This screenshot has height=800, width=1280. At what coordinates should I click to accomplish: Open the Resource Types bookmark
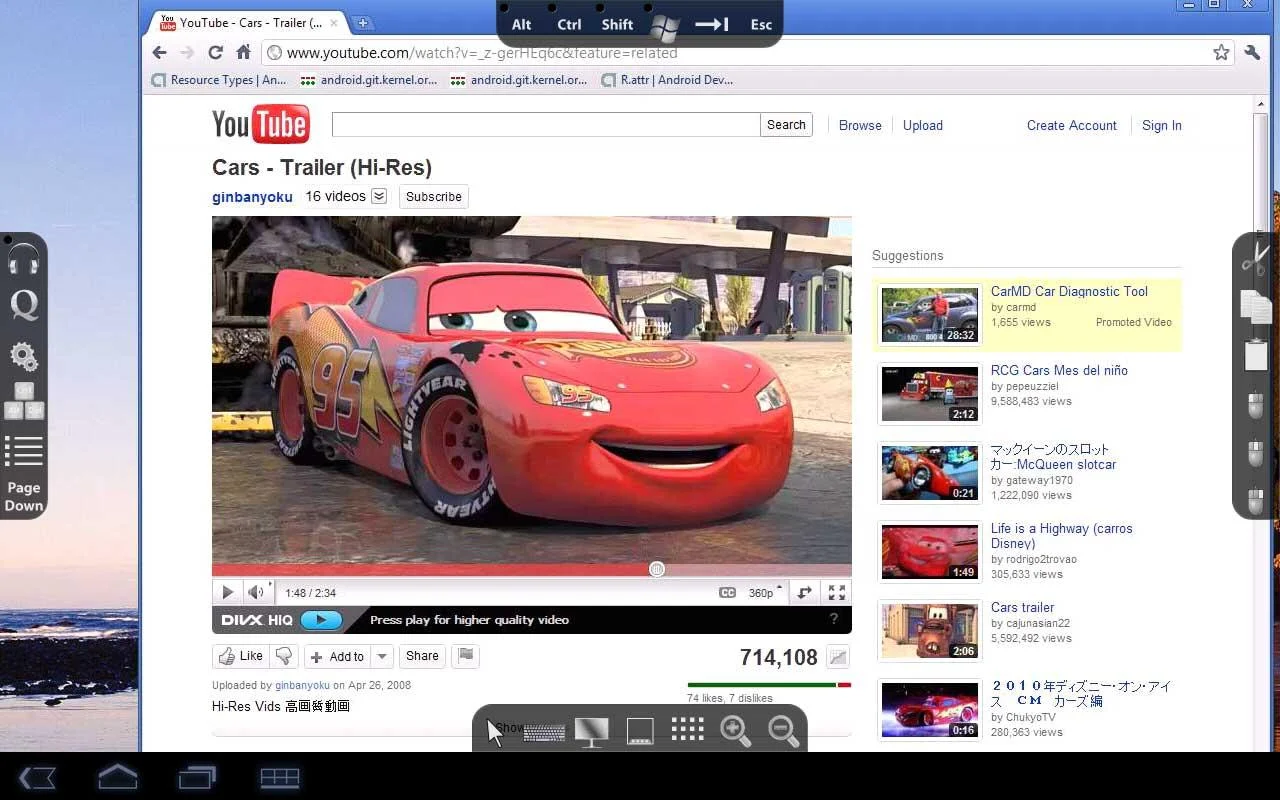(219, 80)
